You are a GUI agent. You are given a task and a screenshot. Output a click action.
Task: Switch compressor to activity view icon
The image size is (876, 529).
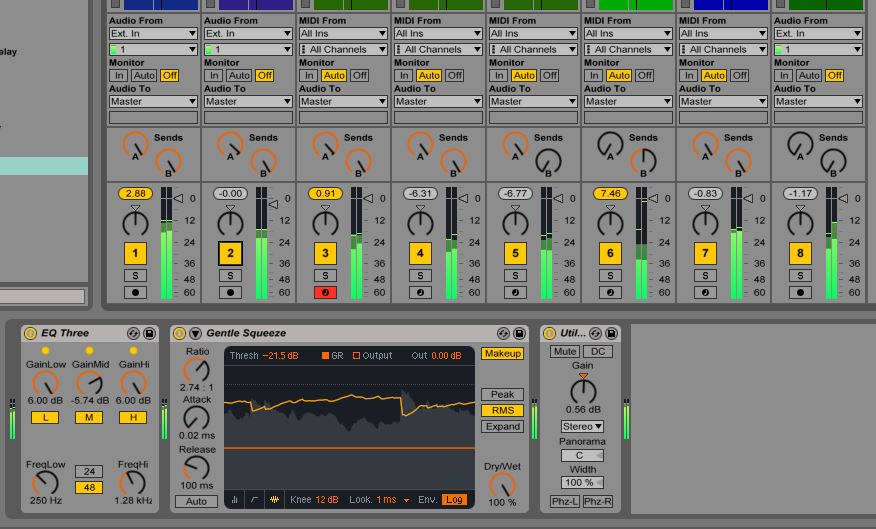[274, 499]
